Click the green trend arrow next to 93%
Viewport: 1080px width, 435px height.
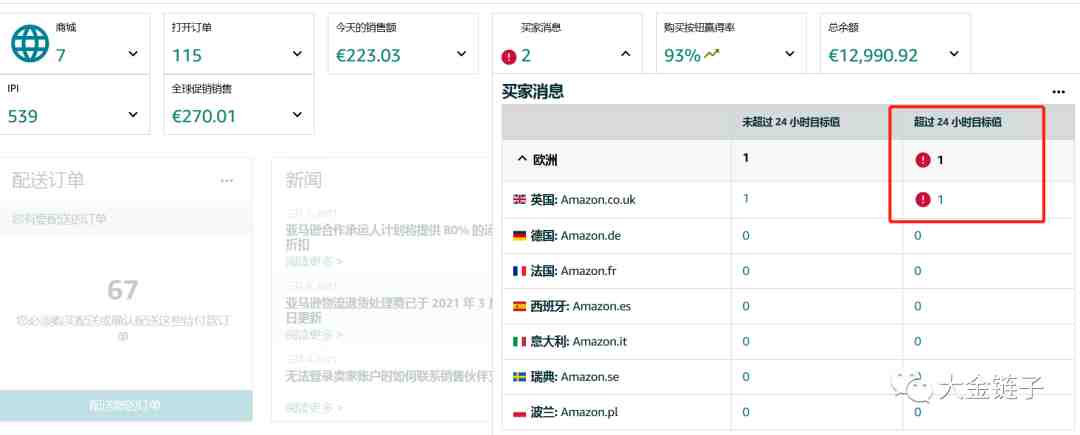[712, 54]
